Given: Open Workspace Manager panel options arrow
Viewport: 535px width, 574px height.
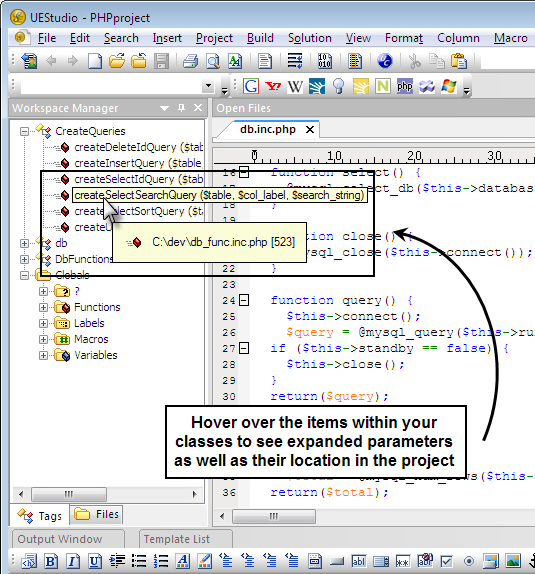Looking at the screenshot, I should (x=164, y=108).
